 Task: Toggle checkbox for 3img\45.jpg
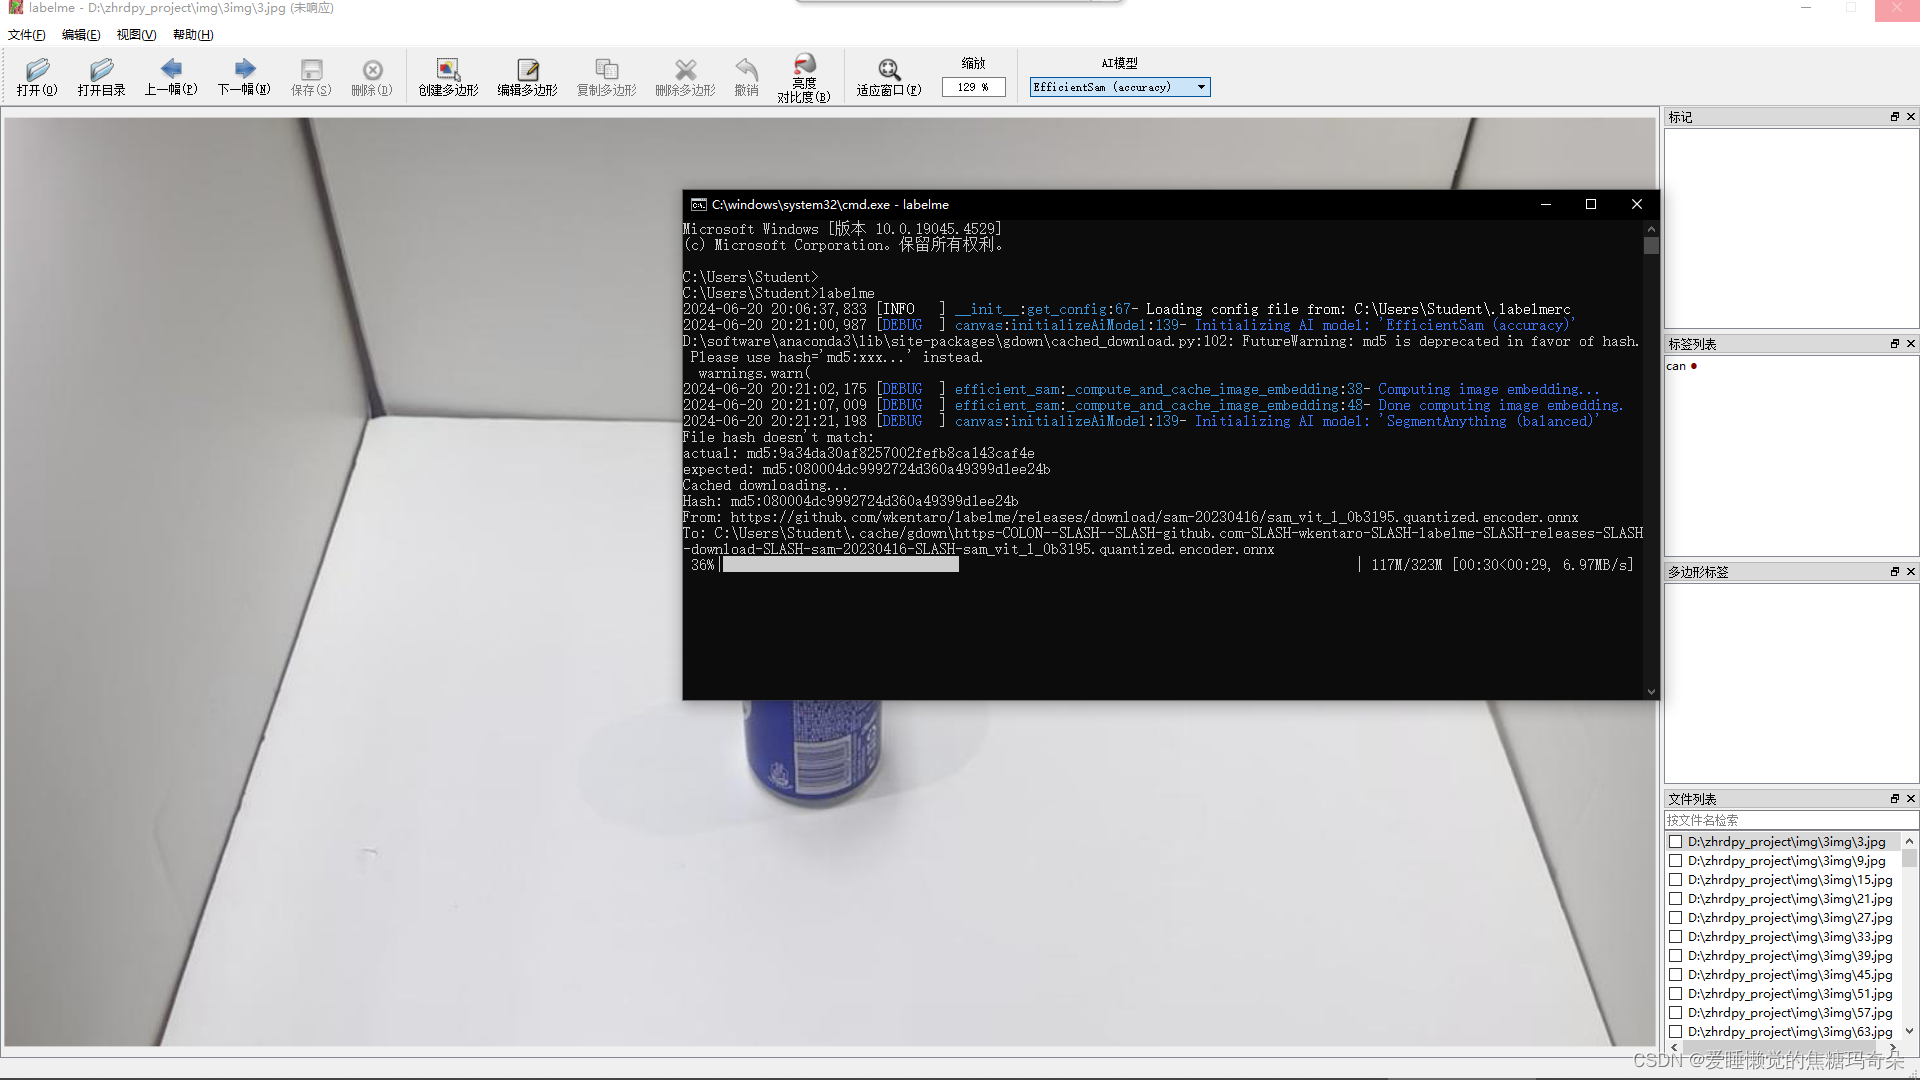[x=1676, y=975]
